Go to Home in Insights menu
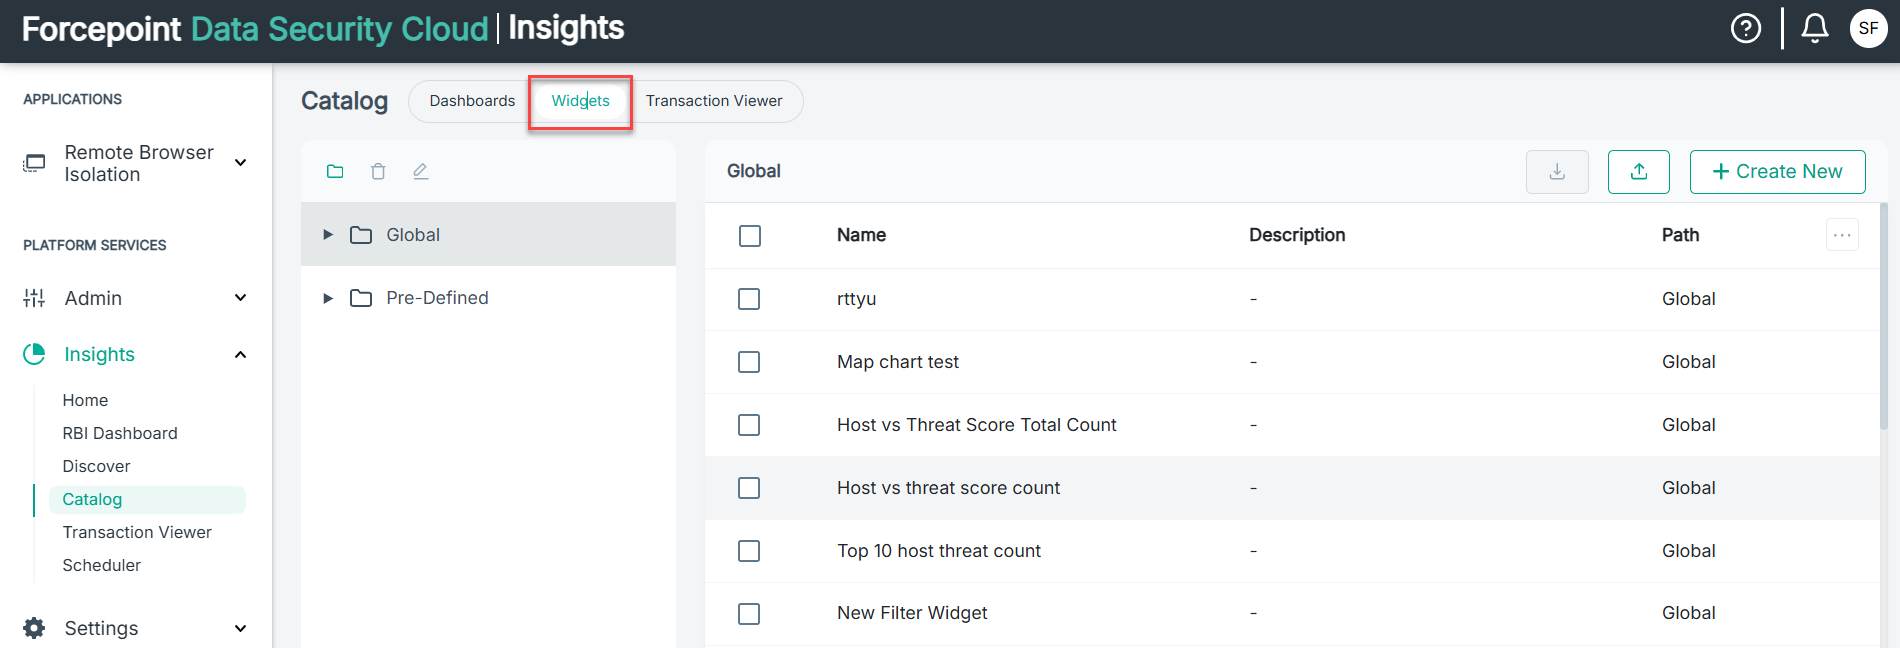Viewport: 1900px width, 648px height. pos(85,400)
